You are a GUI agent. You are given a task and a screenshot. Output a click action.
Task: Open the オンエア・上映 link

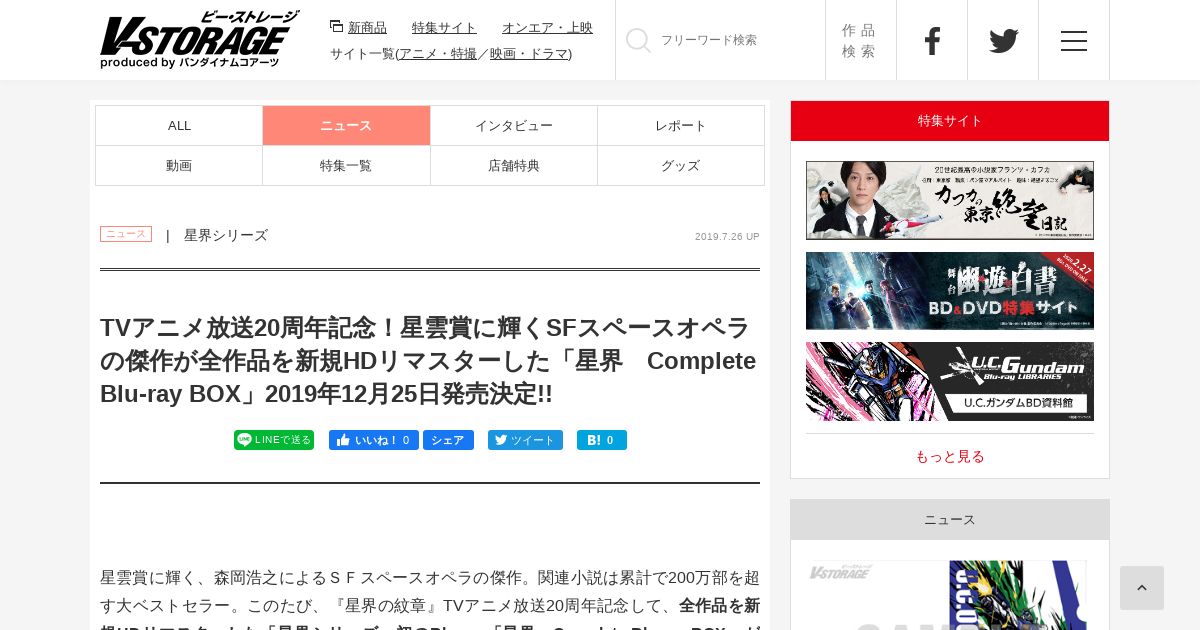point(547,27)
